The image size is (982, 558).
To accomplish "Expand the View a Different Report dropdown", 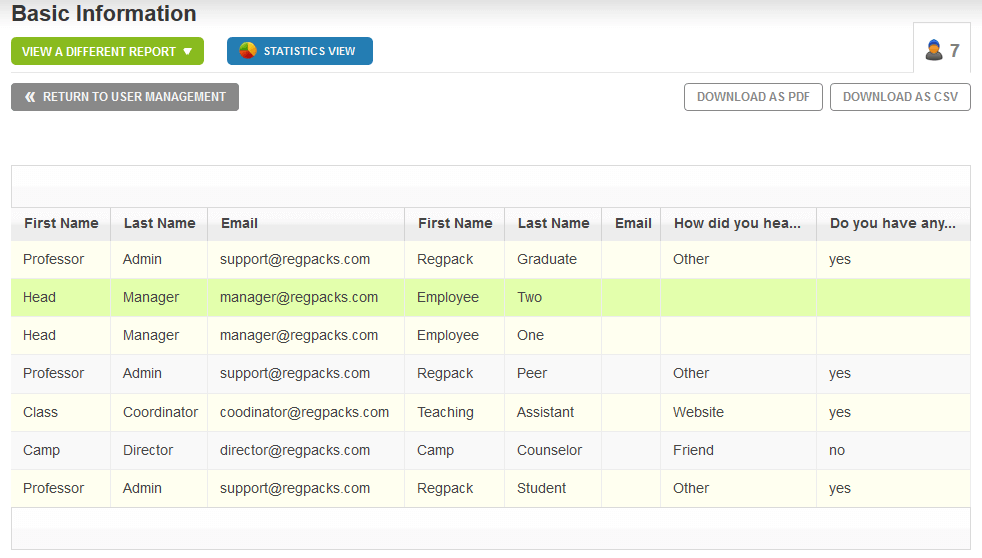I will [x=107, y=51].
